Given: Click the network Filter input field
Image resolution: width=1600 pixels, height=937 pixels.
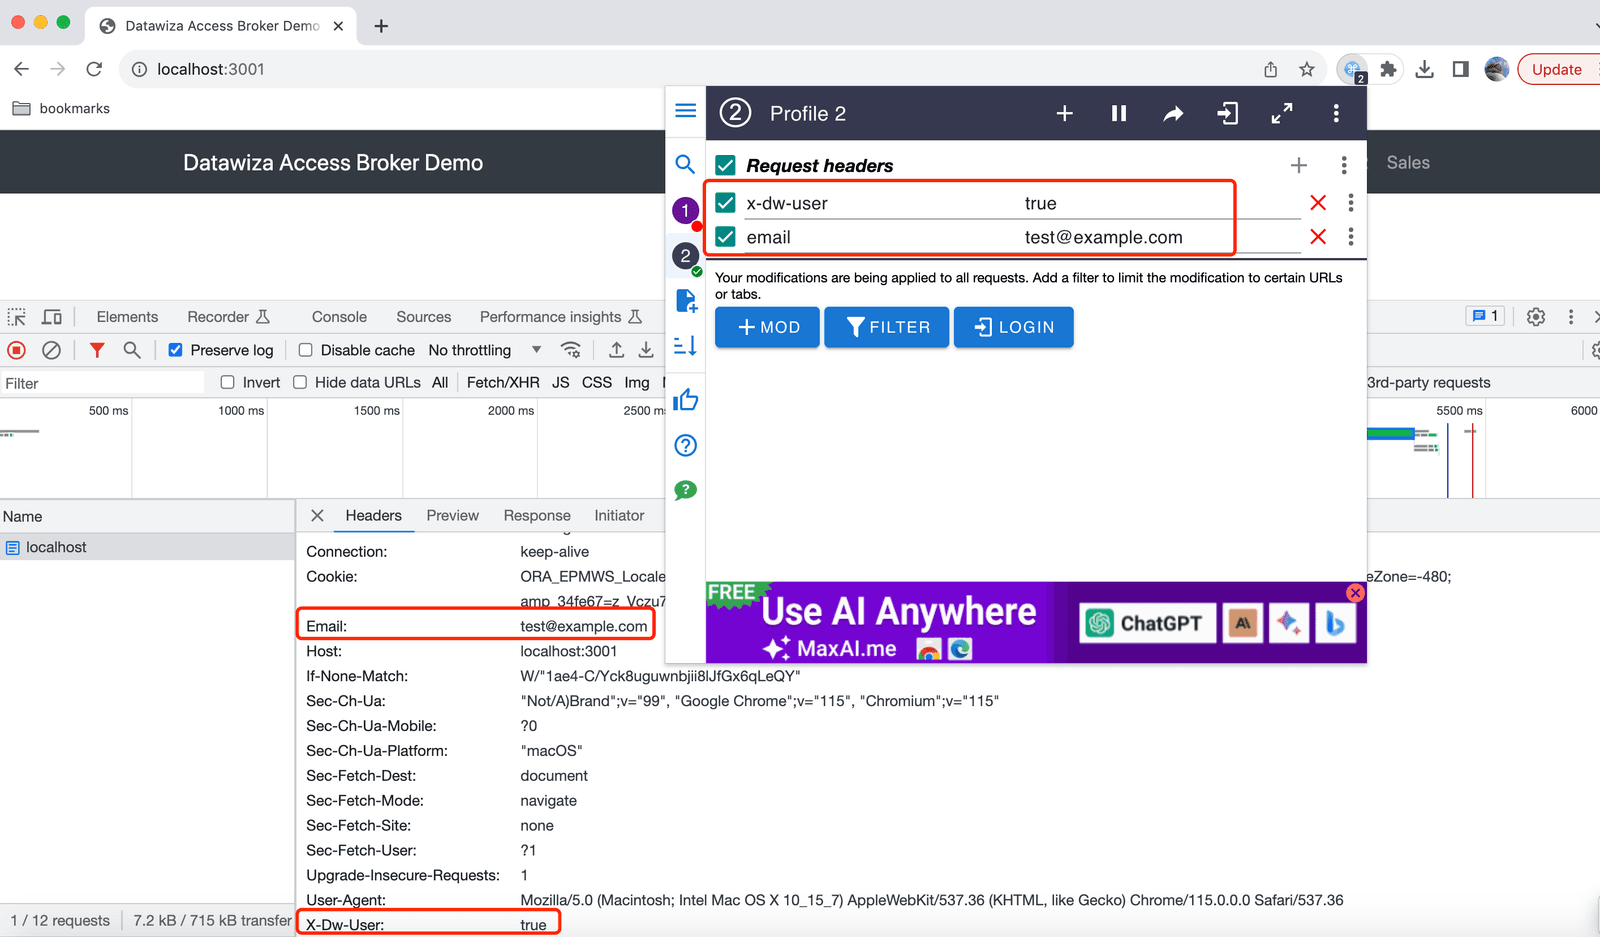Looking at the screenshot, I should click(x=102, y=383).
